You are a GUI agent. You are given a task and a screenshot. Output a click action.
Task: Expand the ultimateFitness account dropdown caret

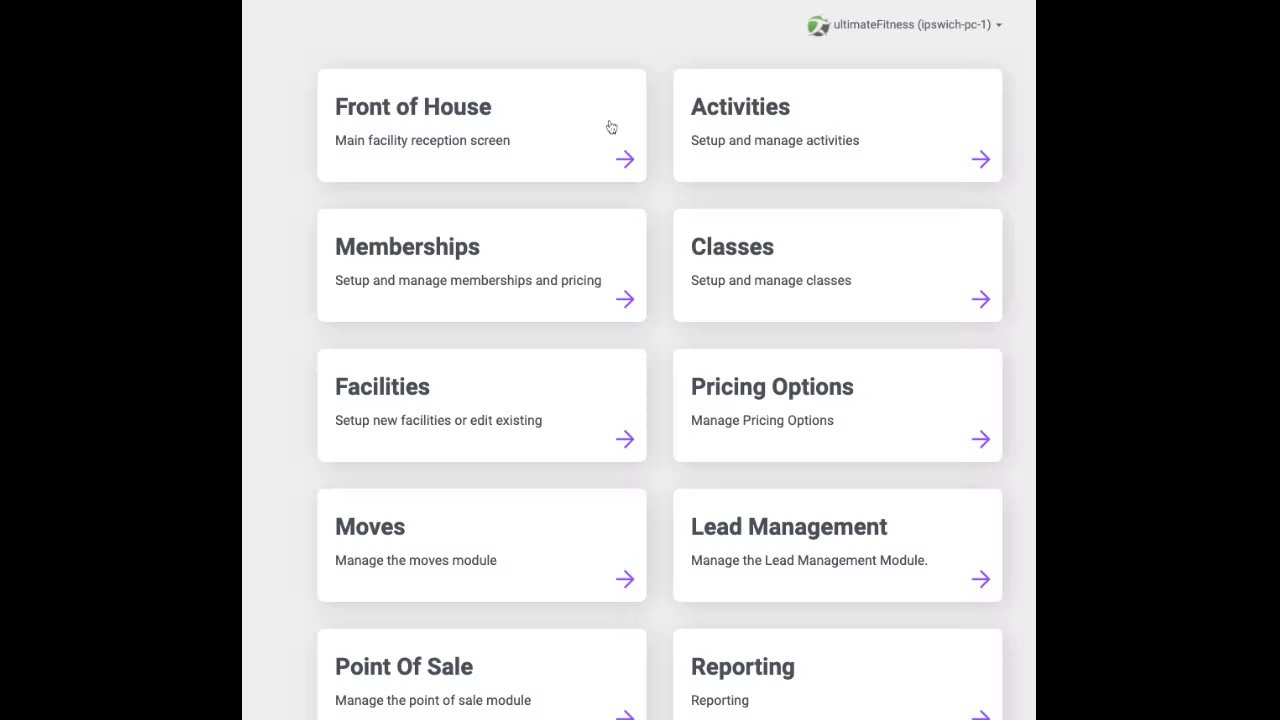pos(998,25)
